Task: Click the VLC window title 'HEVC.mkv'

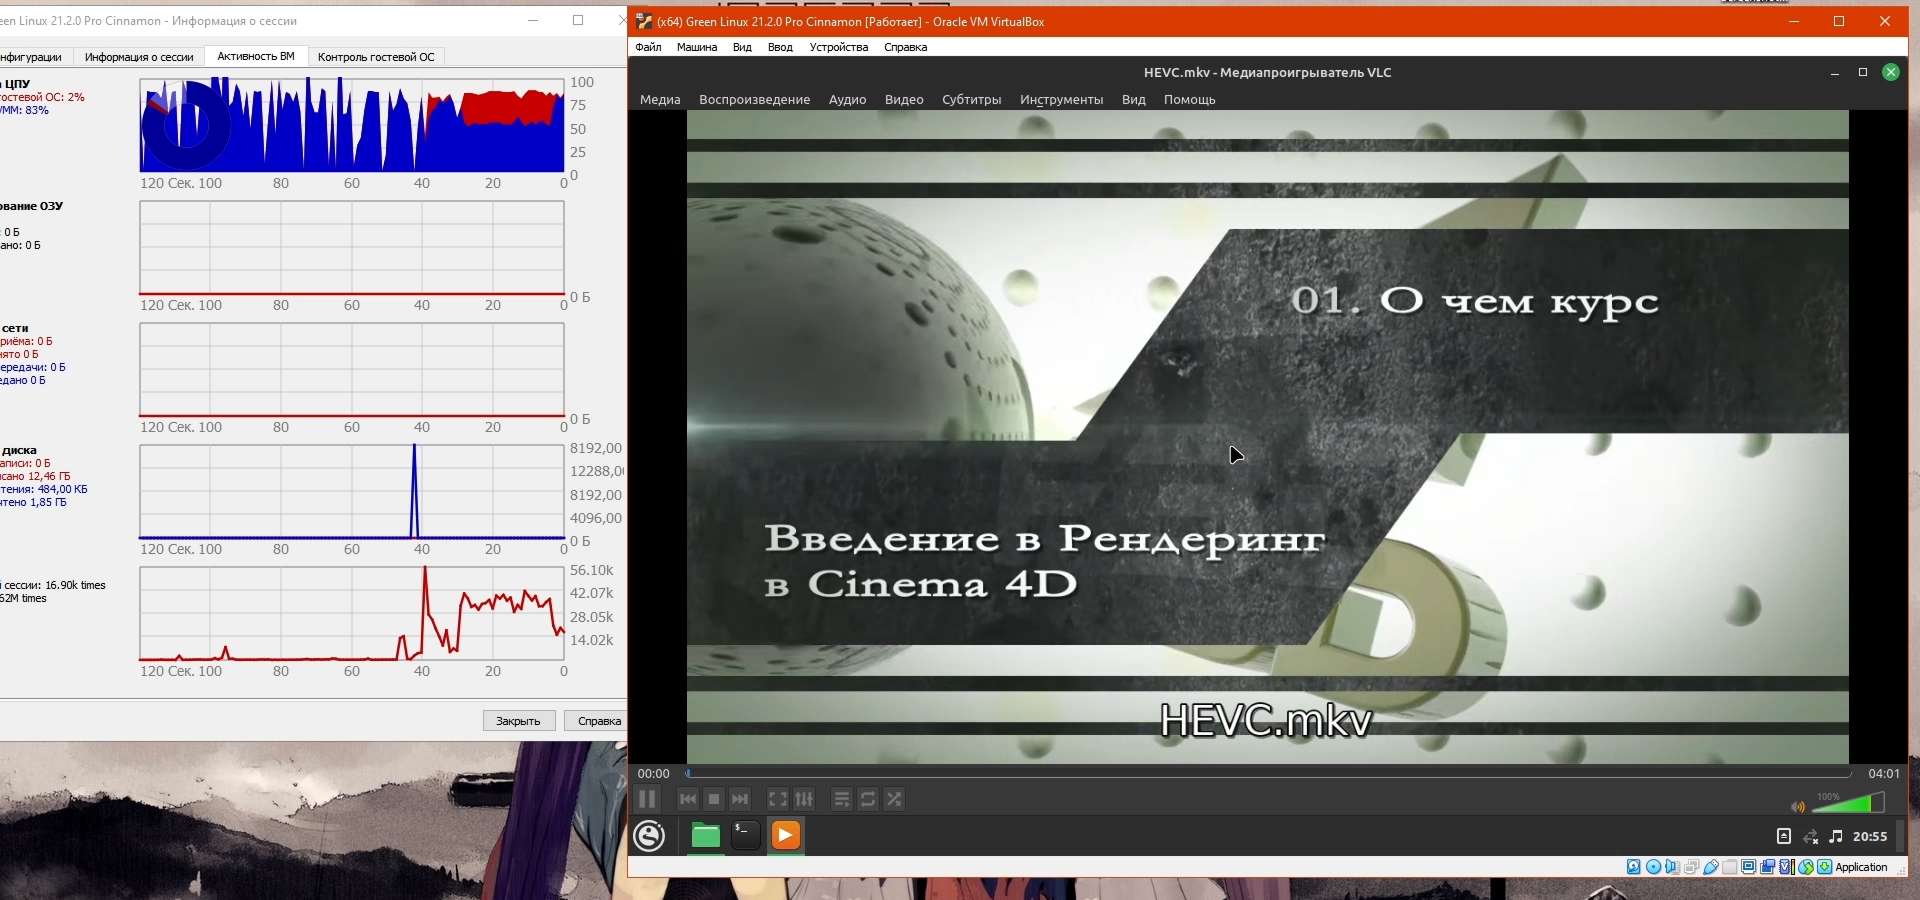Action: pos(1267,72)
